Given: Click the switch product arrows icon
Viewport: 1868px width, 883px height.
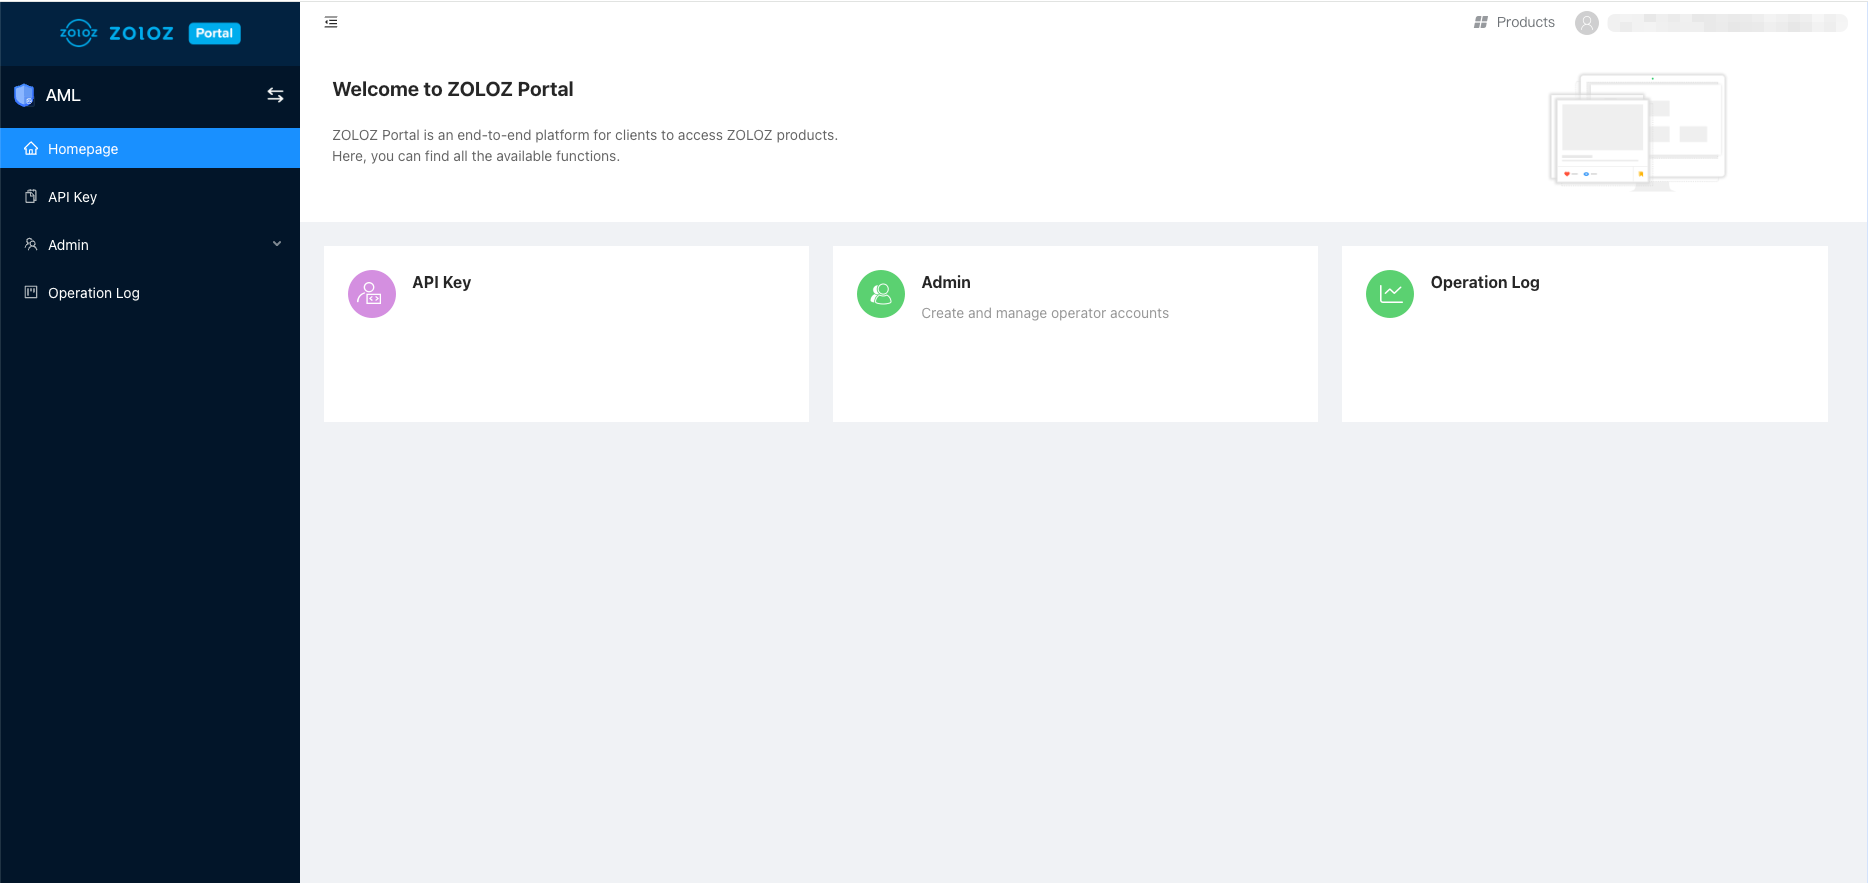Looking at the screenshot, I should pyautogui.click(x=275, y=95).
